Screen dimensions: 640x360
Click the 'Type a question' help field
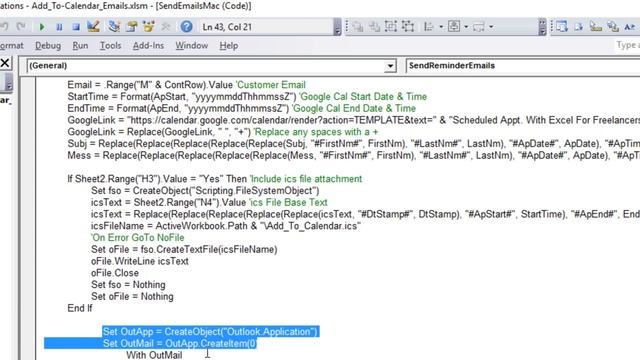[x=627, y=45]
